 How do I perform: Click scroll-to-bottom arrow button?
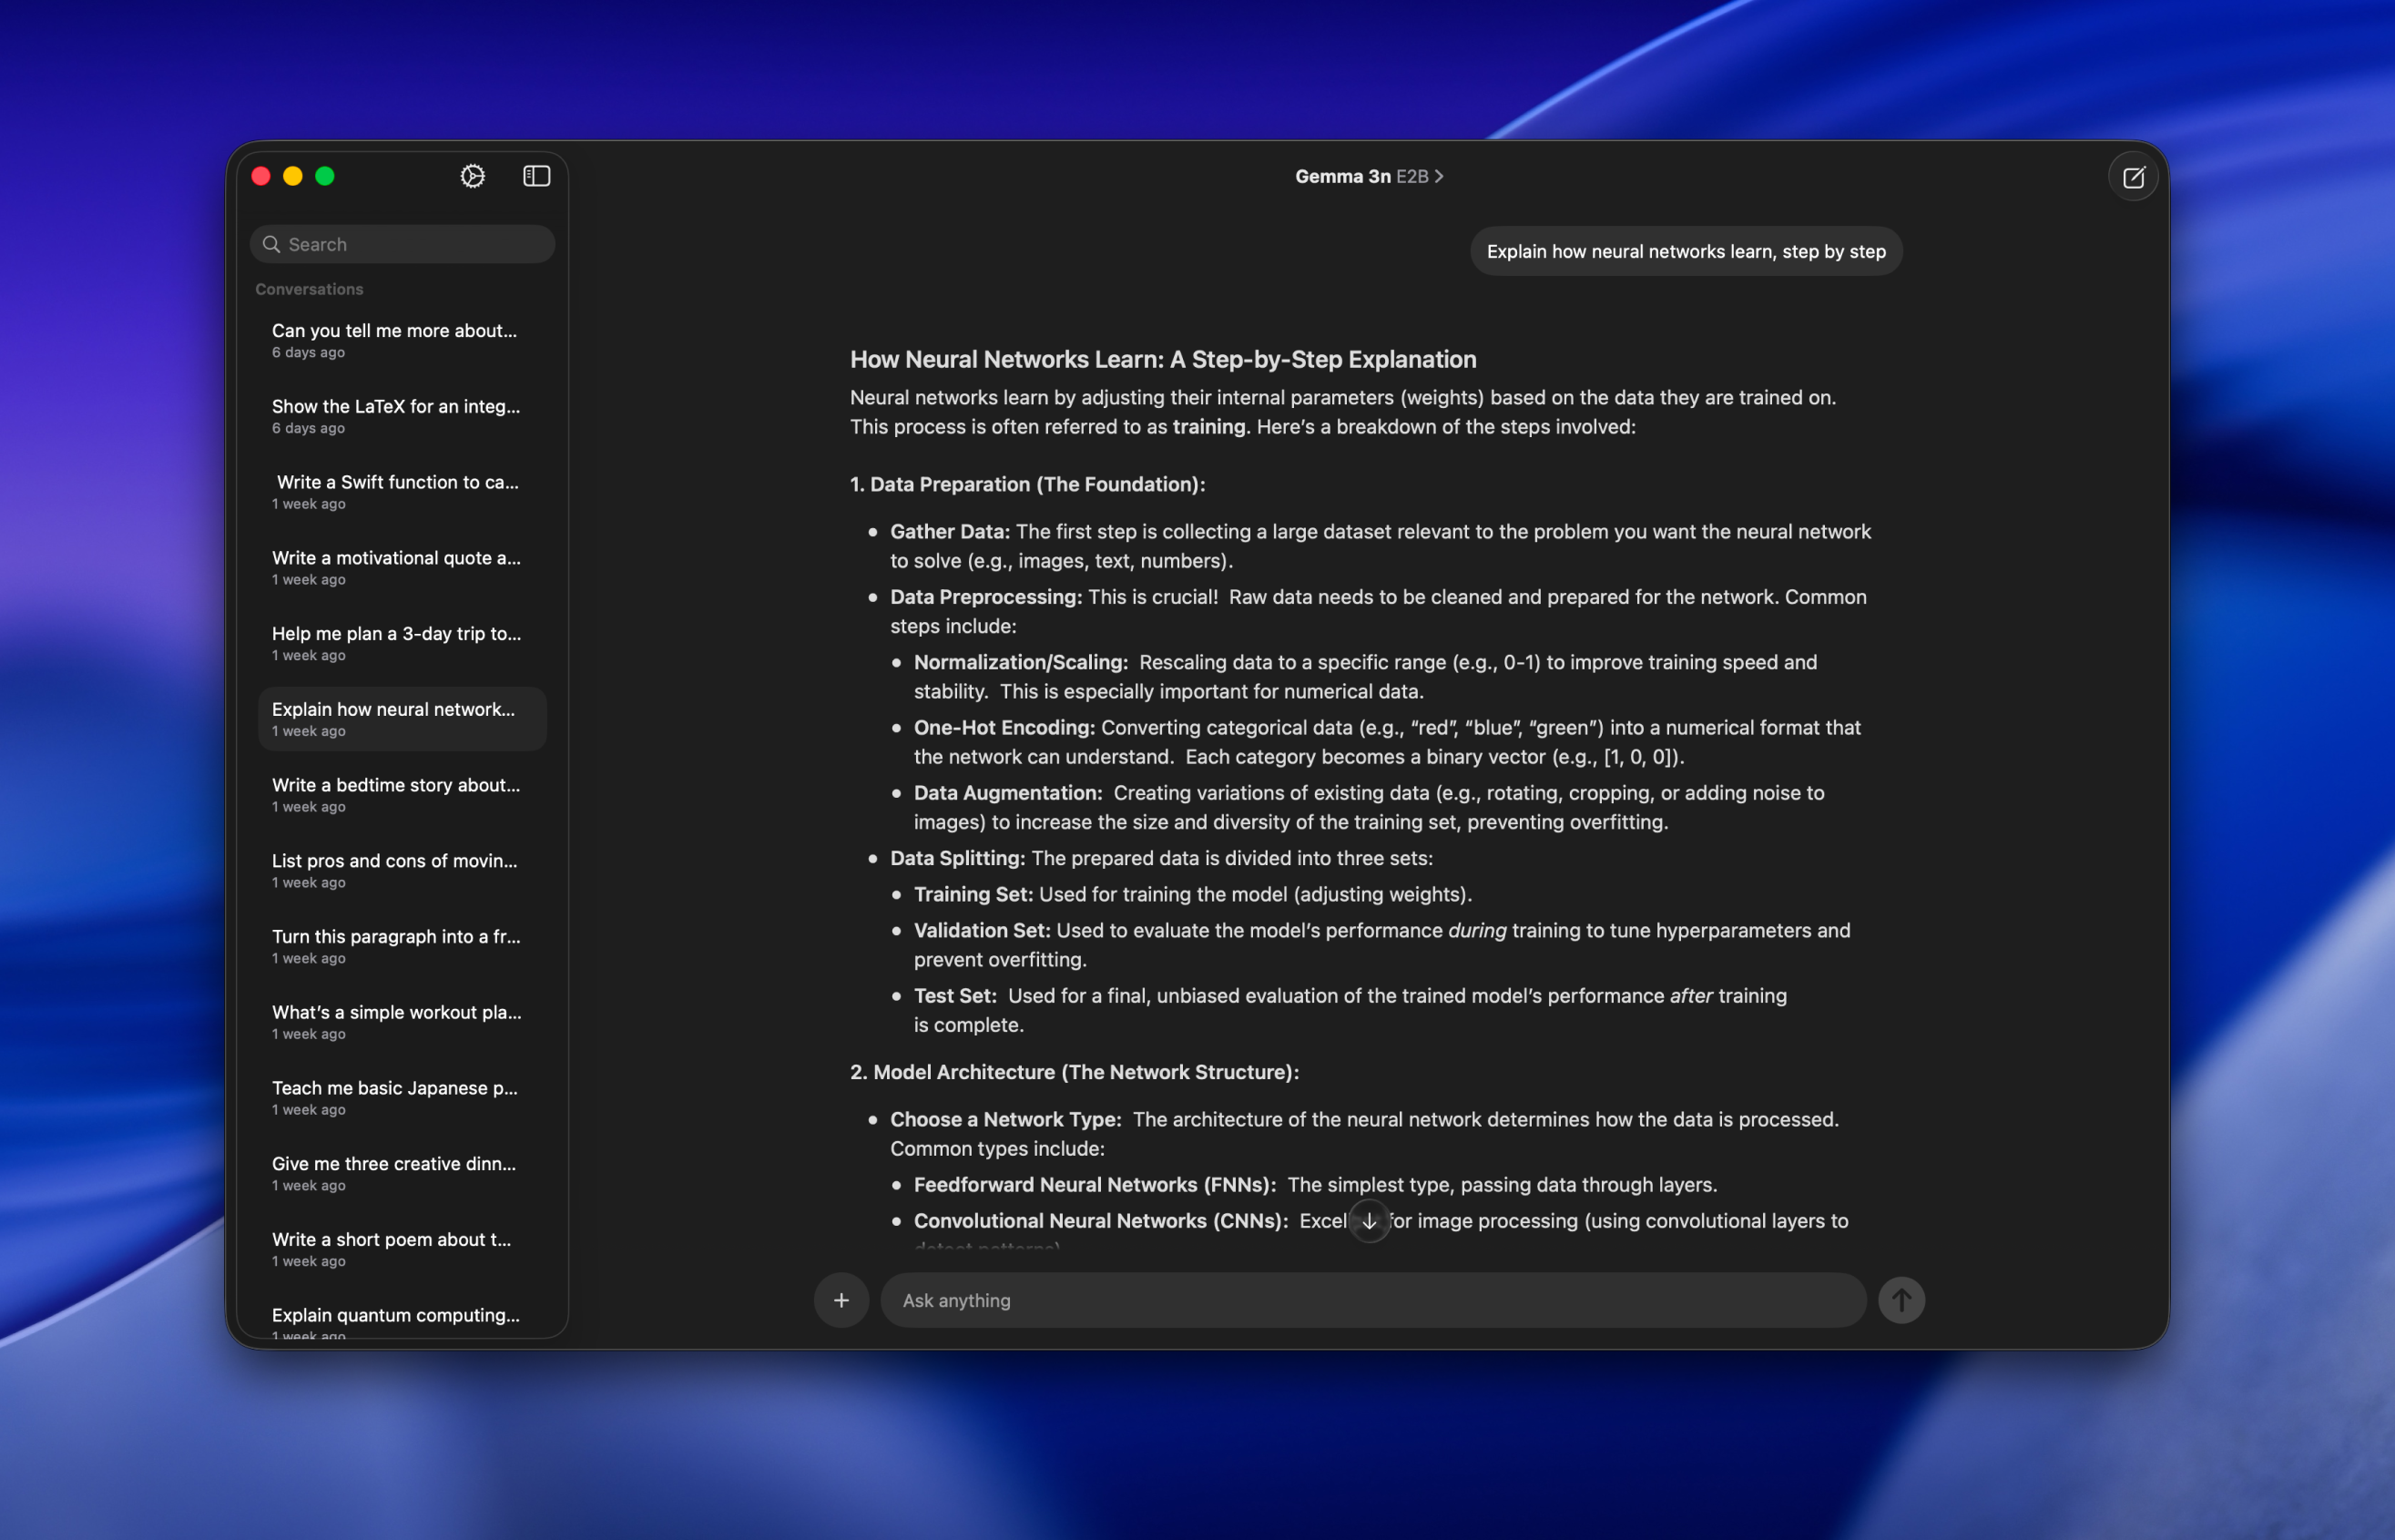(1369, 1221)
